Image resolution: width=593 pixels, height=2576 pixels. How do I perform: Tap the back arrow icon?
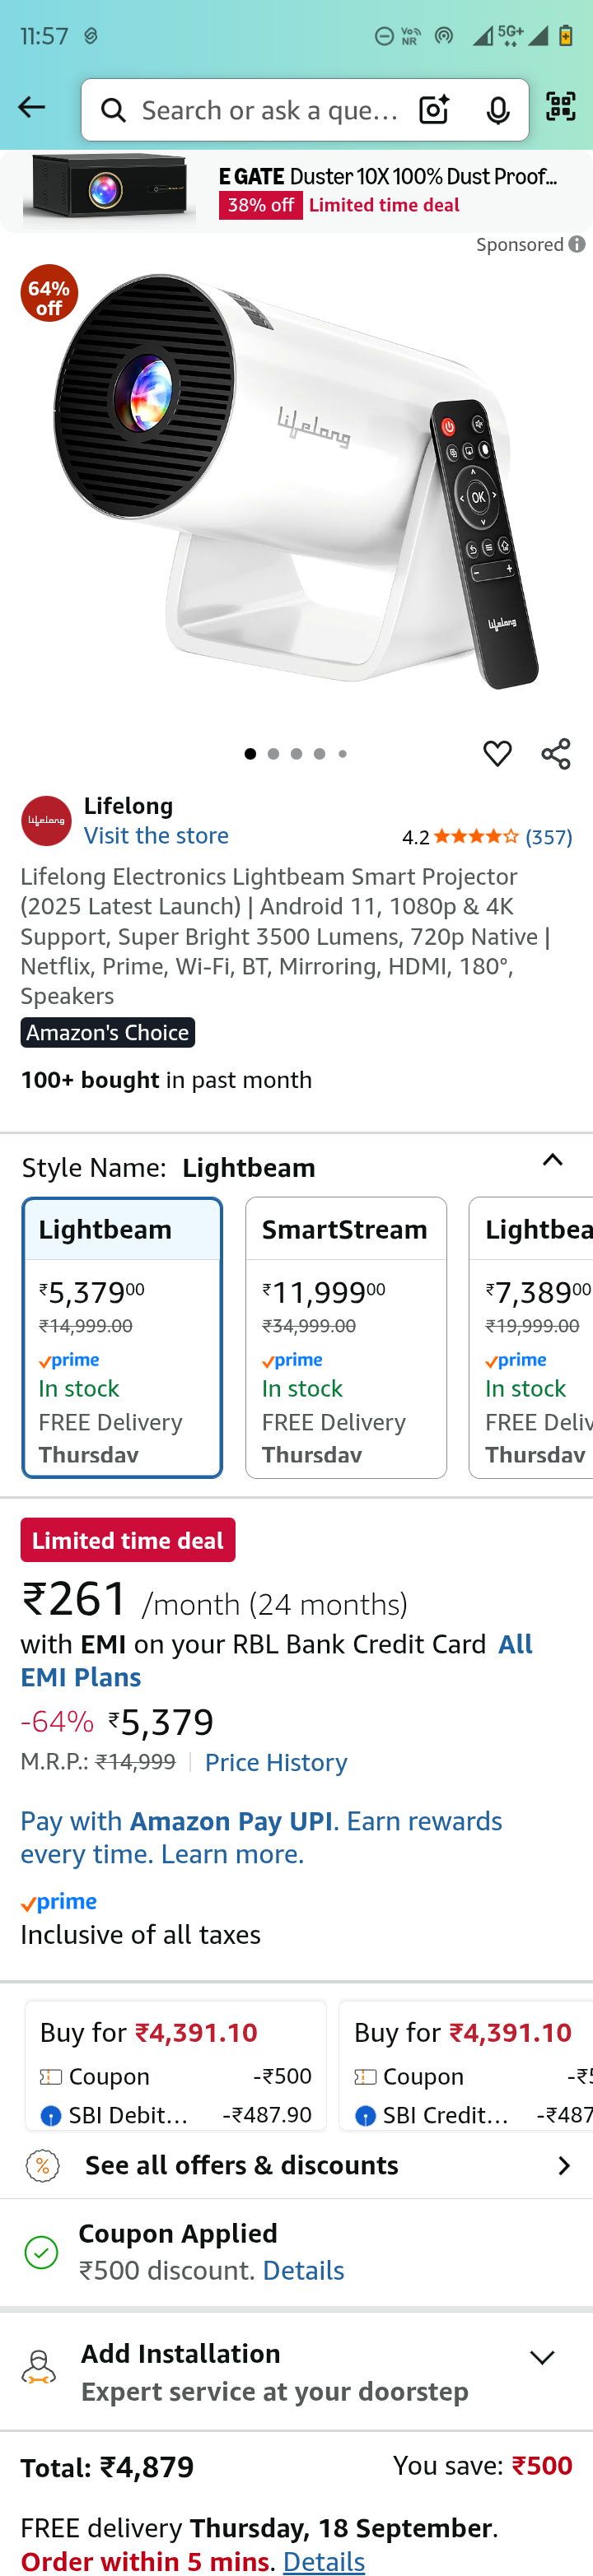(32, 108)
